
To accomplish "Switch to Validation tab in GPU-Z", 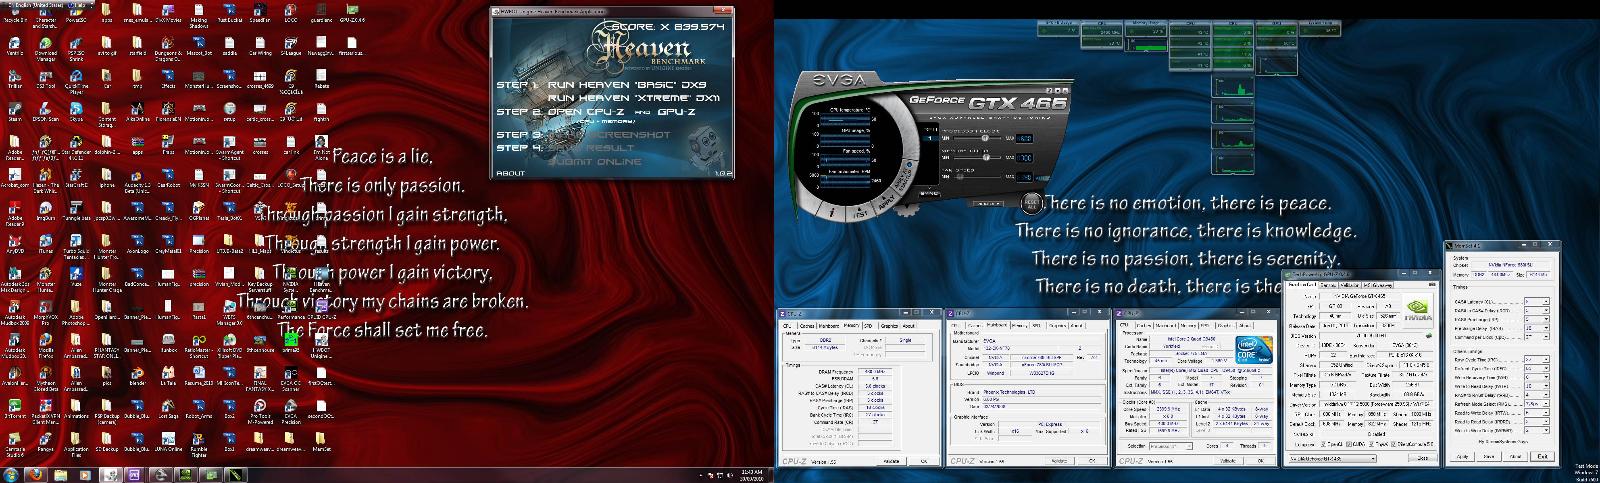I will click(x=1350, y=285).
